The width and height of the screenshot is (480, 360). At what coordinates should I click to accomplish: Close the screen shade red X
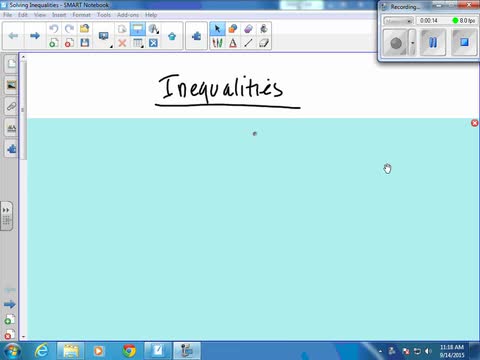pyautogui.click(x=474, y=123)
